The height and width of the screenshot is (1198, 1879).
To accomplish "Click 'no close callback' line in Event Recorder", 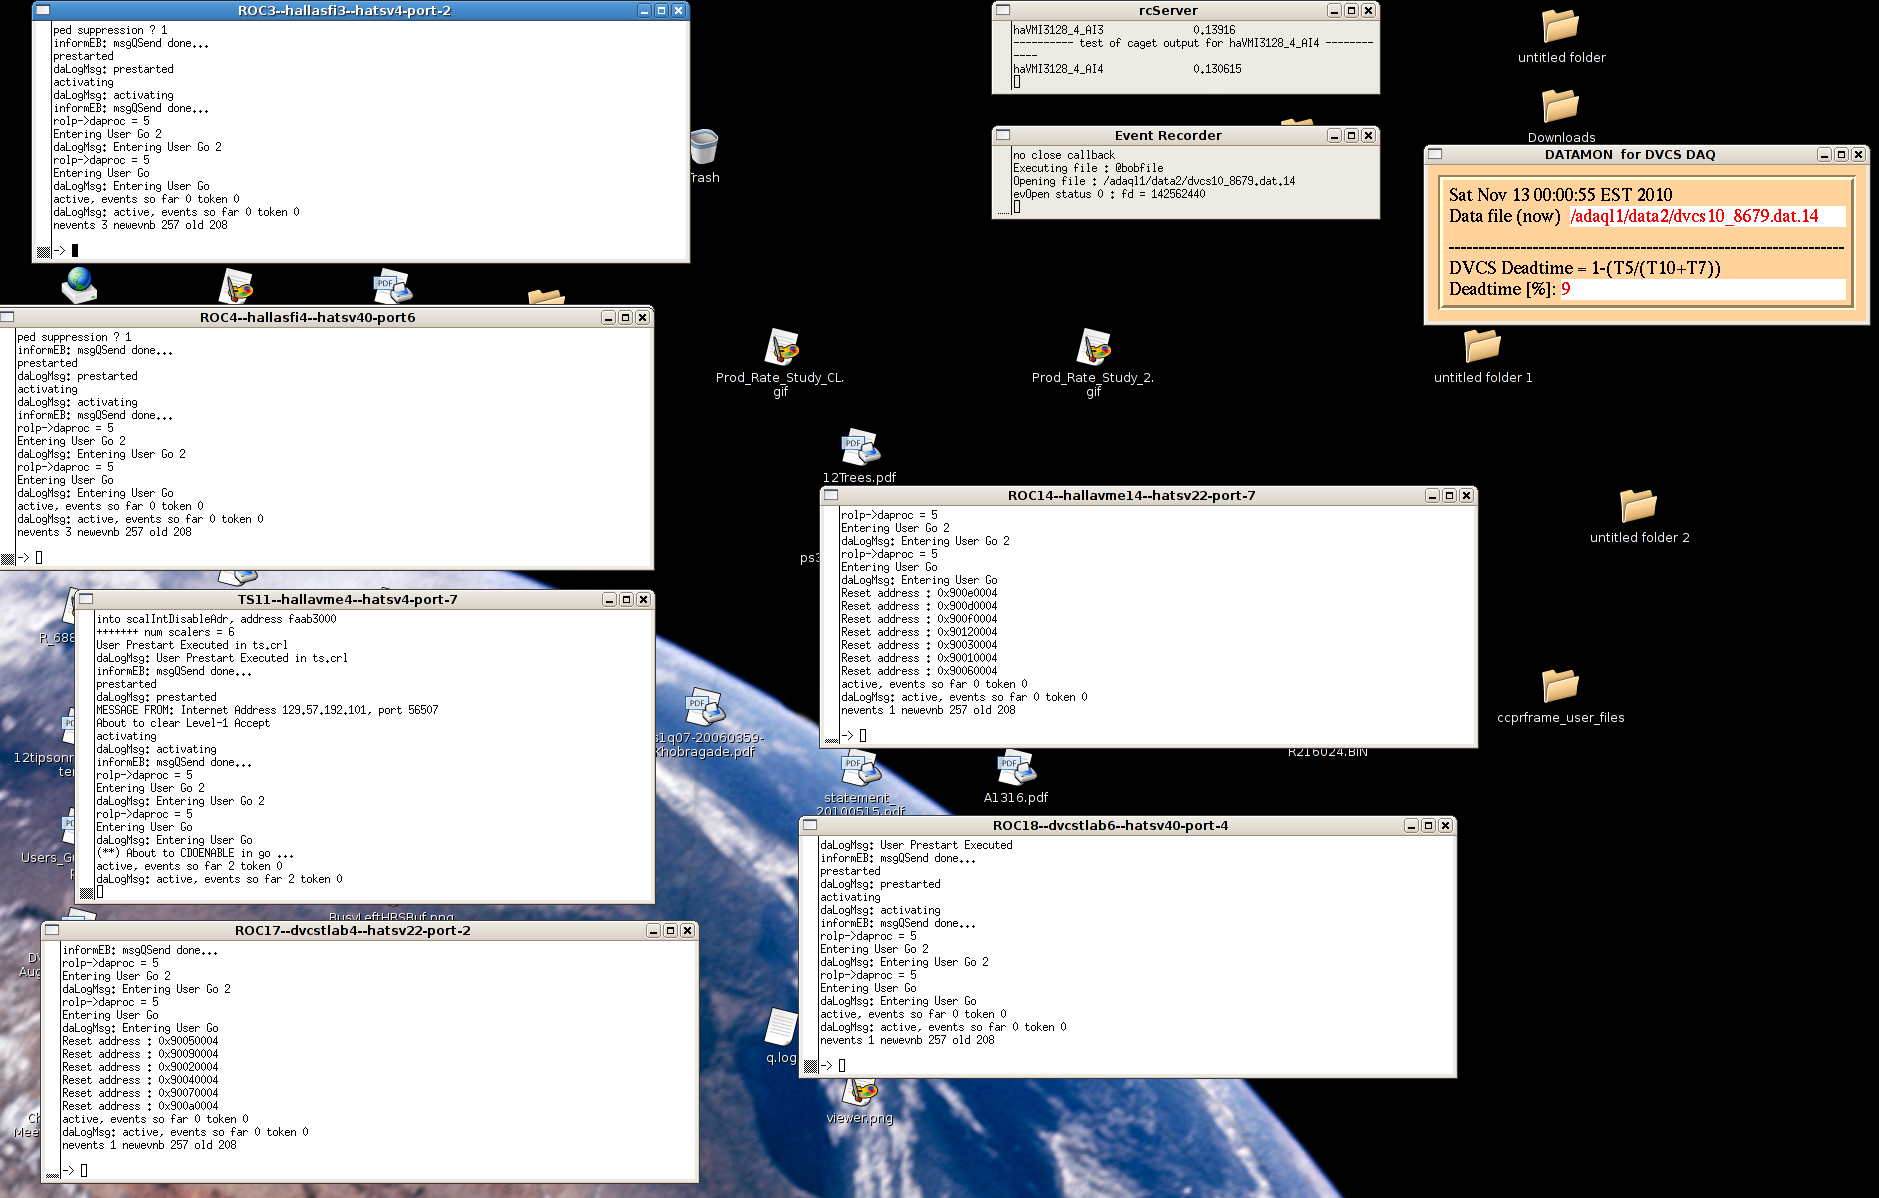I will (1063, 155).
